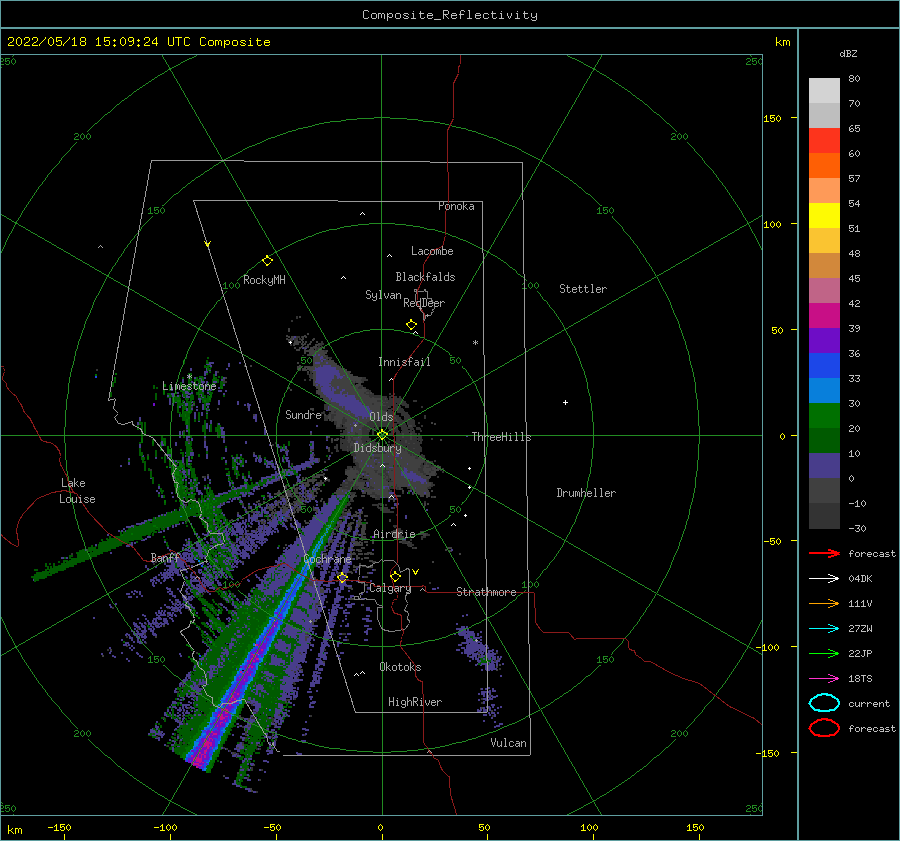Click the Blackfalds city label
The height and width of the screenshot is (841, 900).
(425, 277)
